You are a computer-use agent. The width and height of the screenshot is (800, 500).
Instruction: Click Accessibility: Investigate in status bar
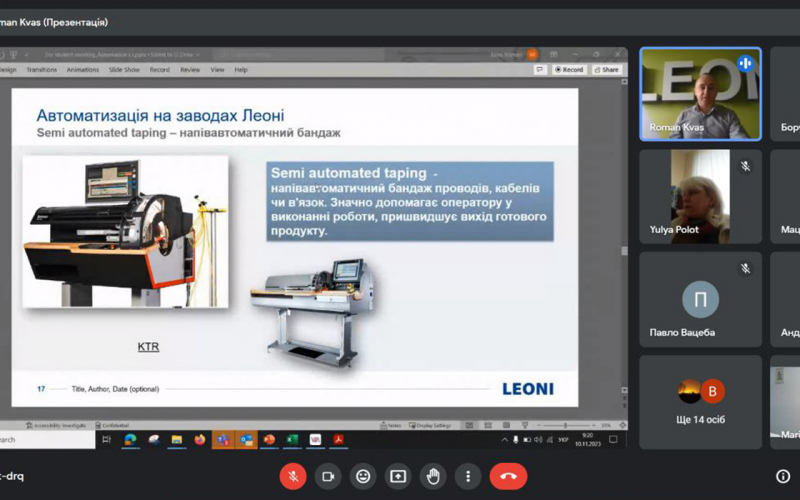[x=56, y=425]
